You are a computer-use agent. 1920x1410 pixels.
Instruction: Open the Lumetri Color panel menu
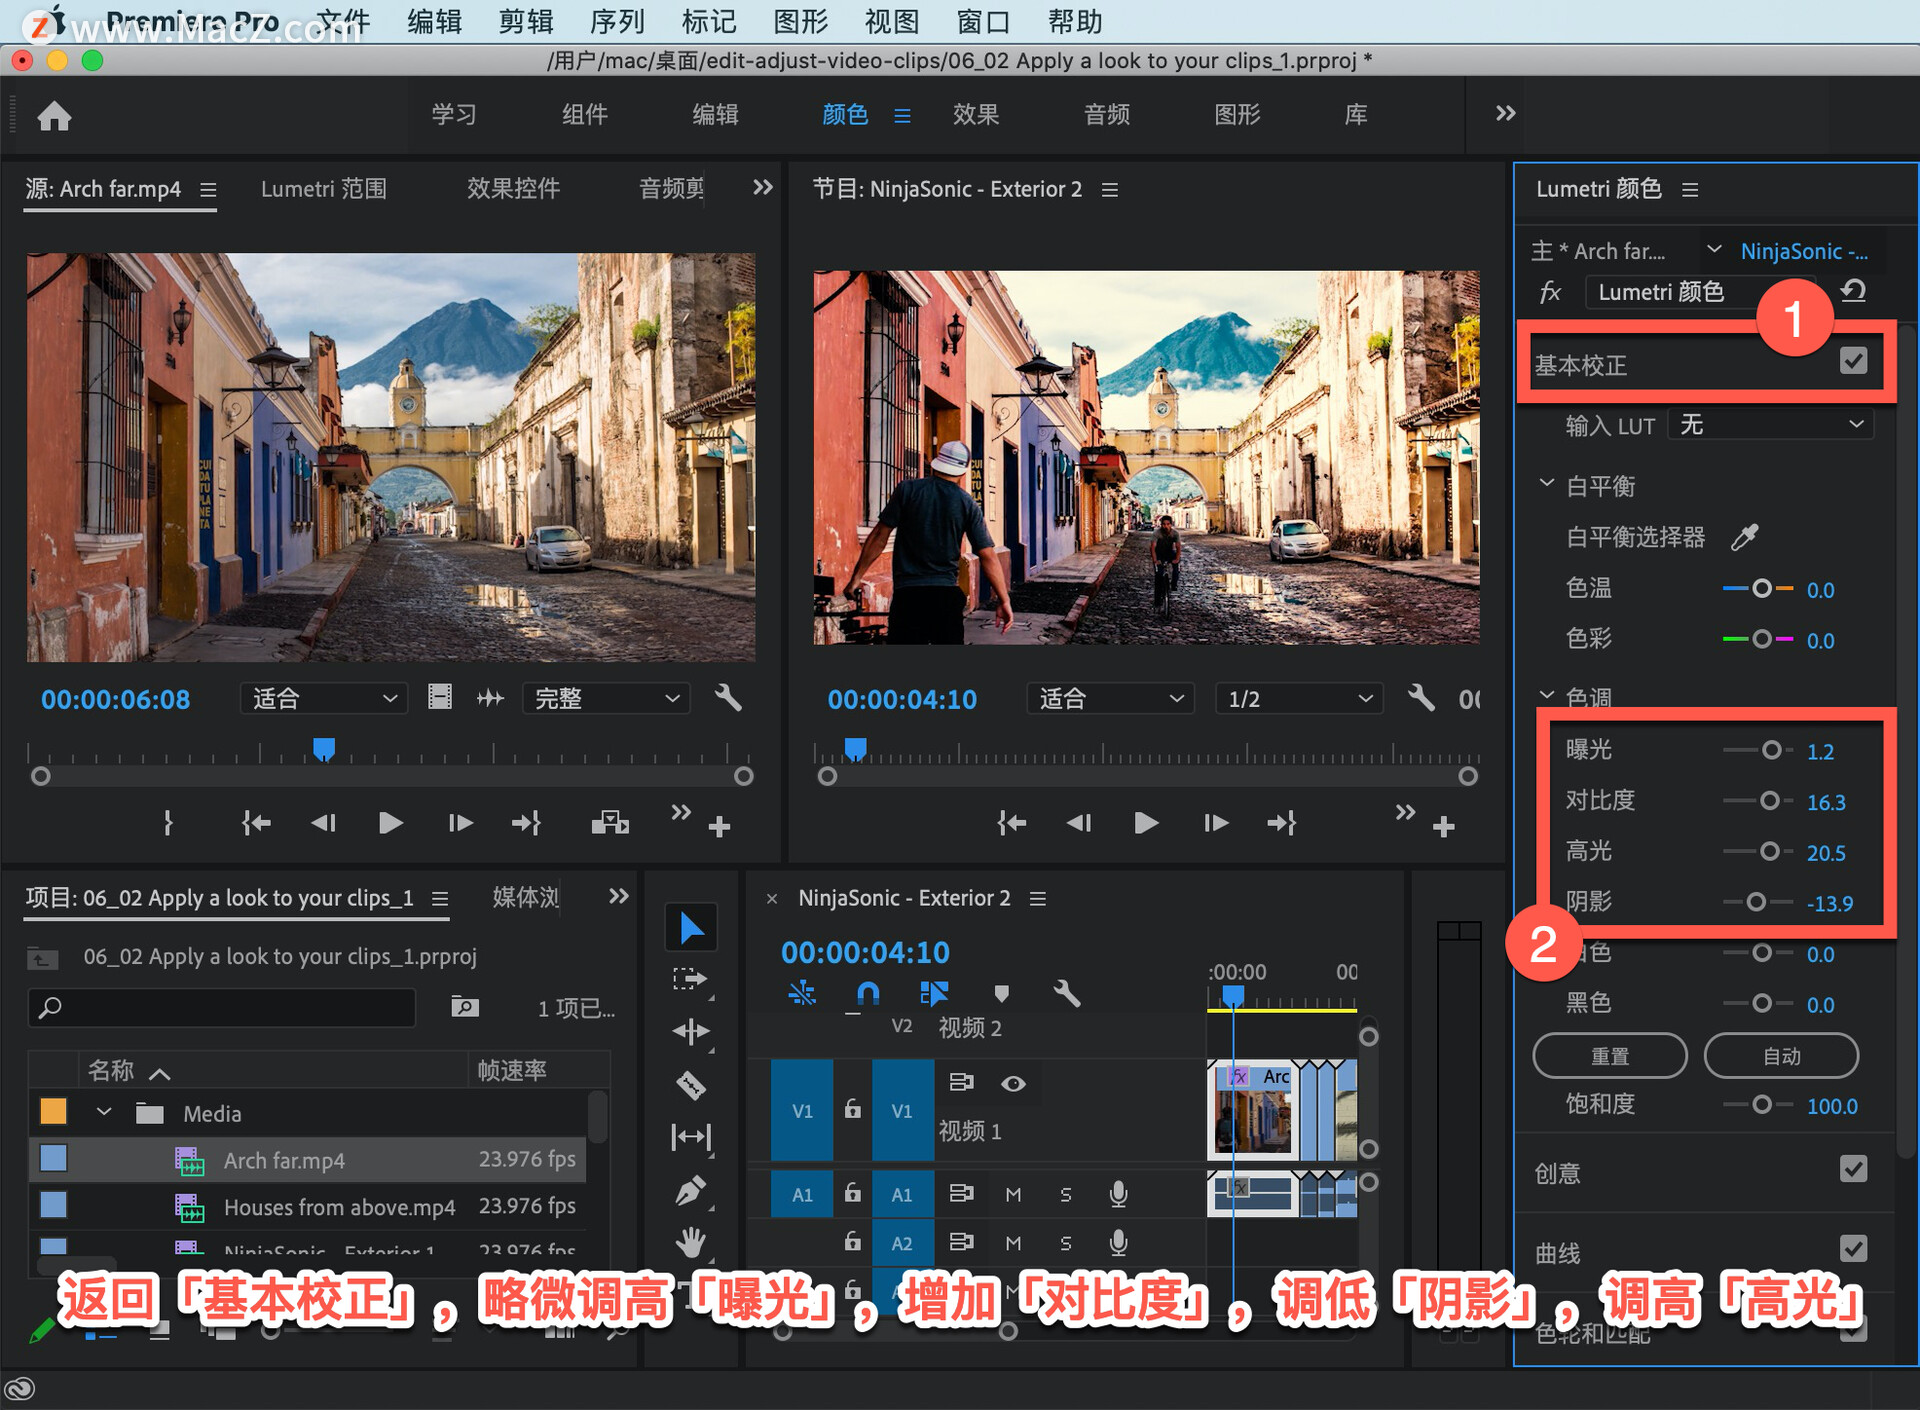click(x=1690, y=189)
